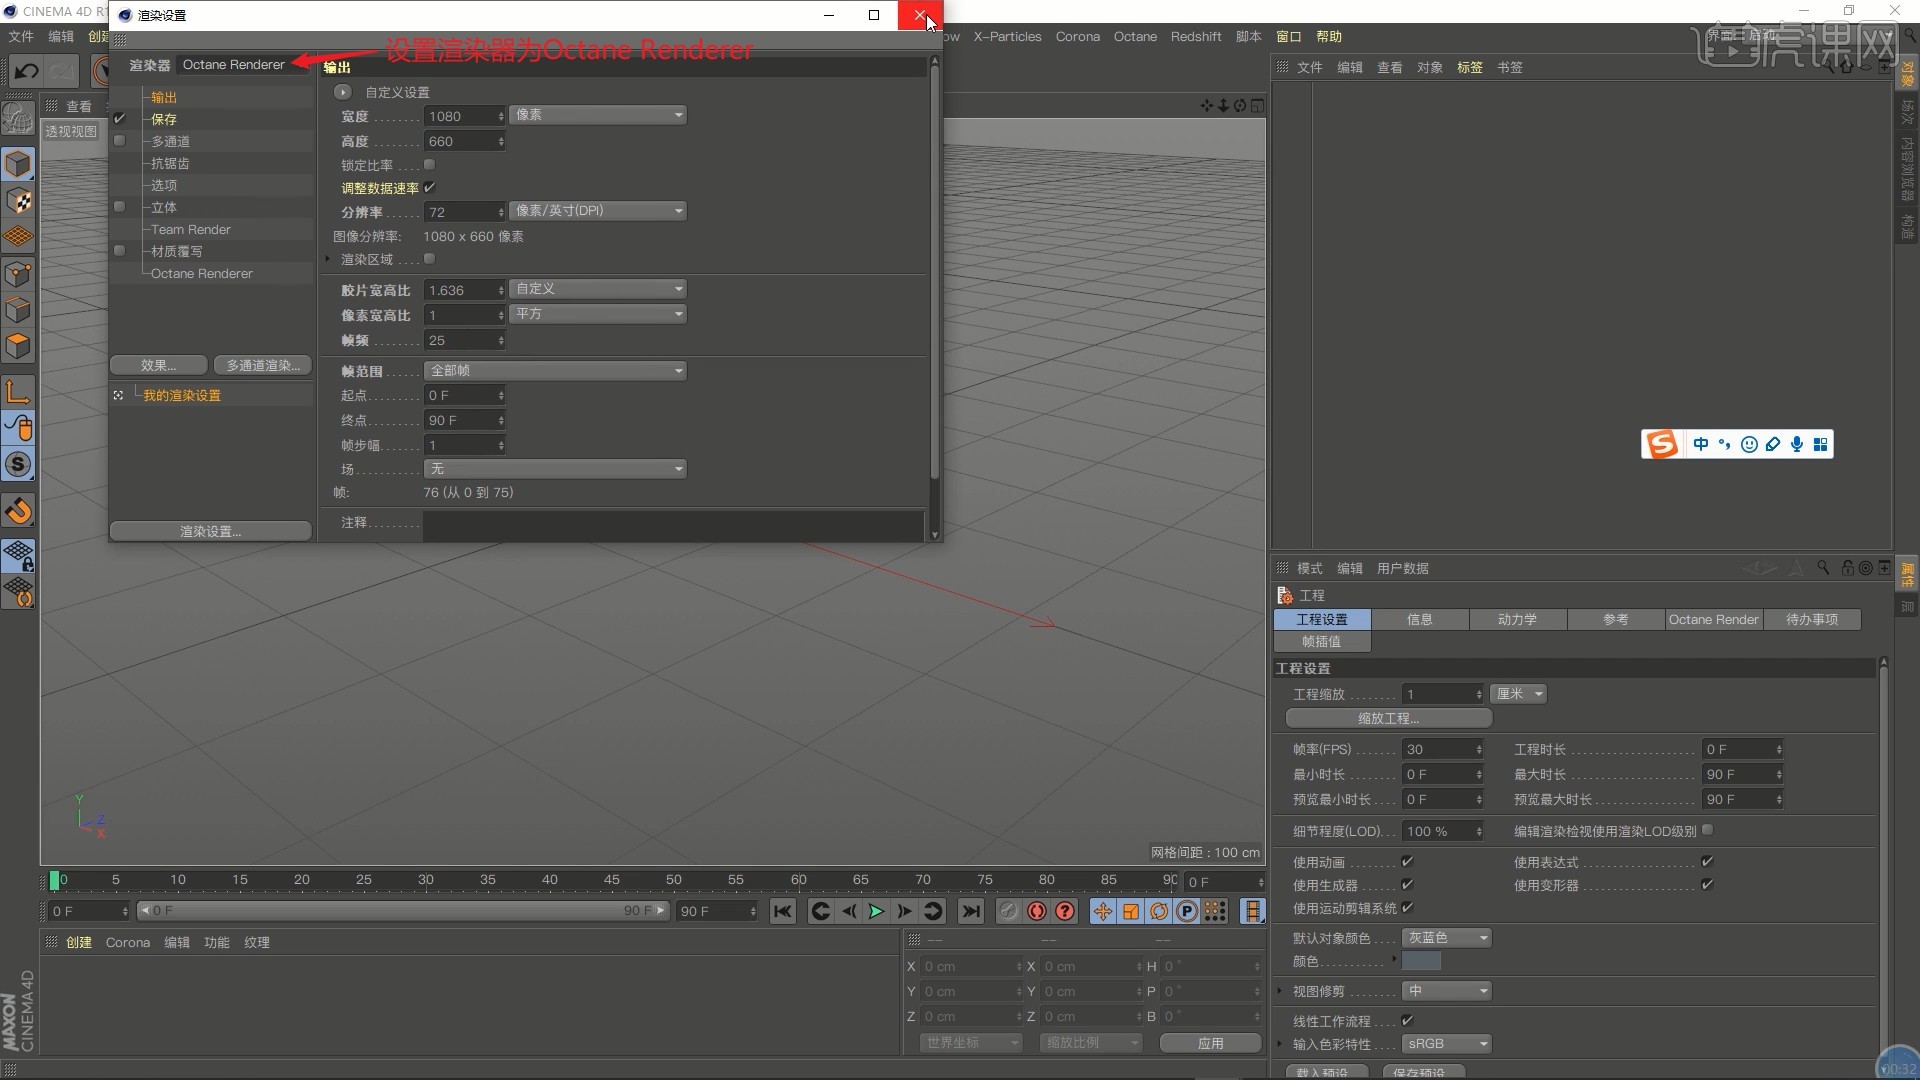Click the attribute manager search magnifier icon
1920x1080 pixels.
tap(1823, 568)
